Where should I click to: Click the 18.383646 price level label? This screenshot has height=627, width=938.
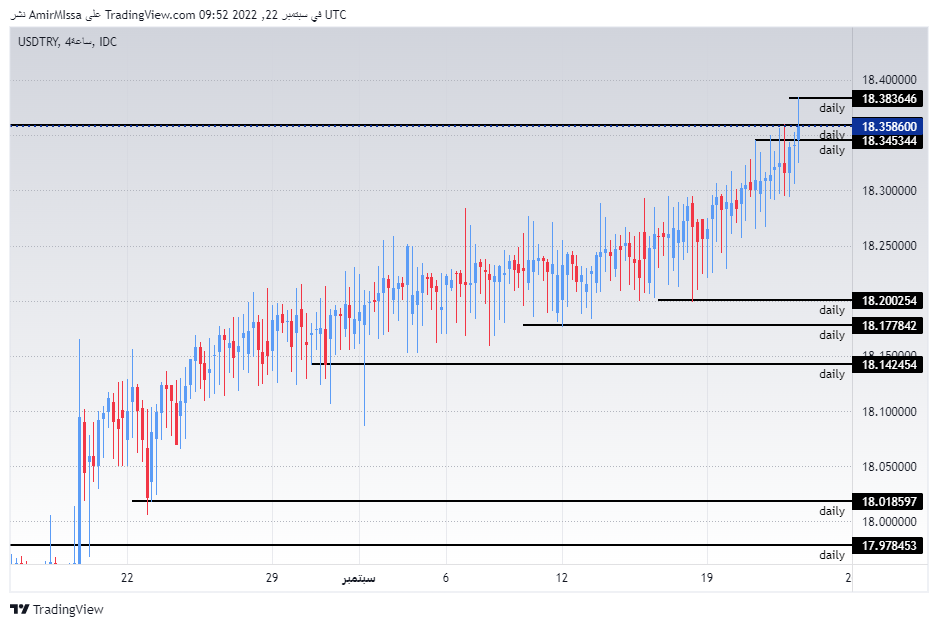pyautogui.click(x=889, y=99)
